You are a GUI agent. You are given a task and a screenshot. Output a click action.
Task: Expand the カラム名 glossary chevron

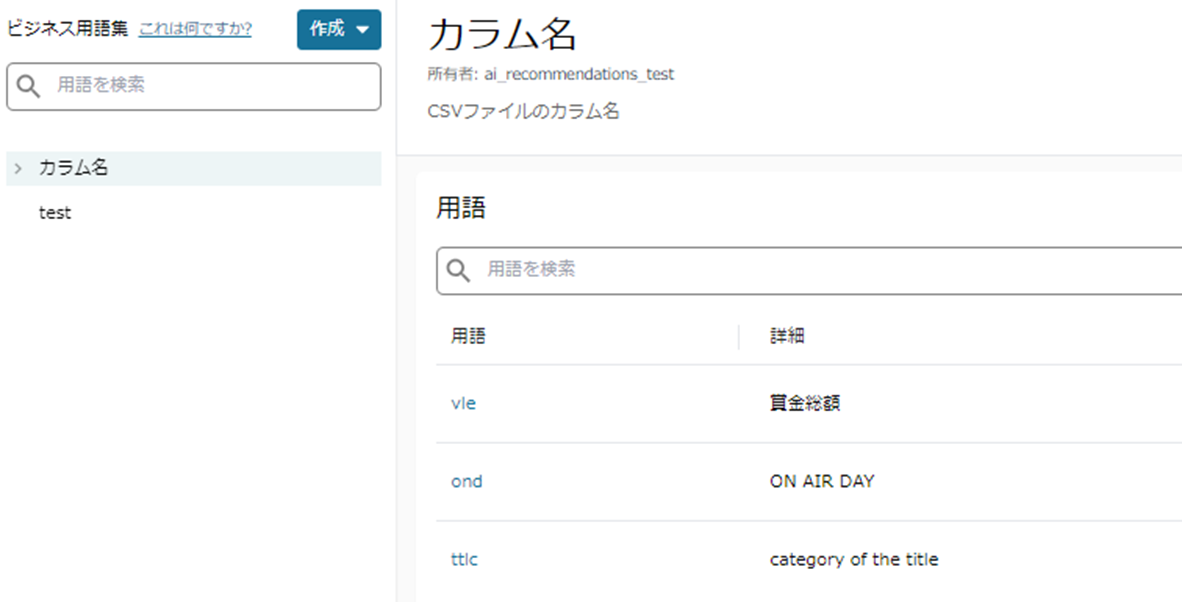(19, 168)
